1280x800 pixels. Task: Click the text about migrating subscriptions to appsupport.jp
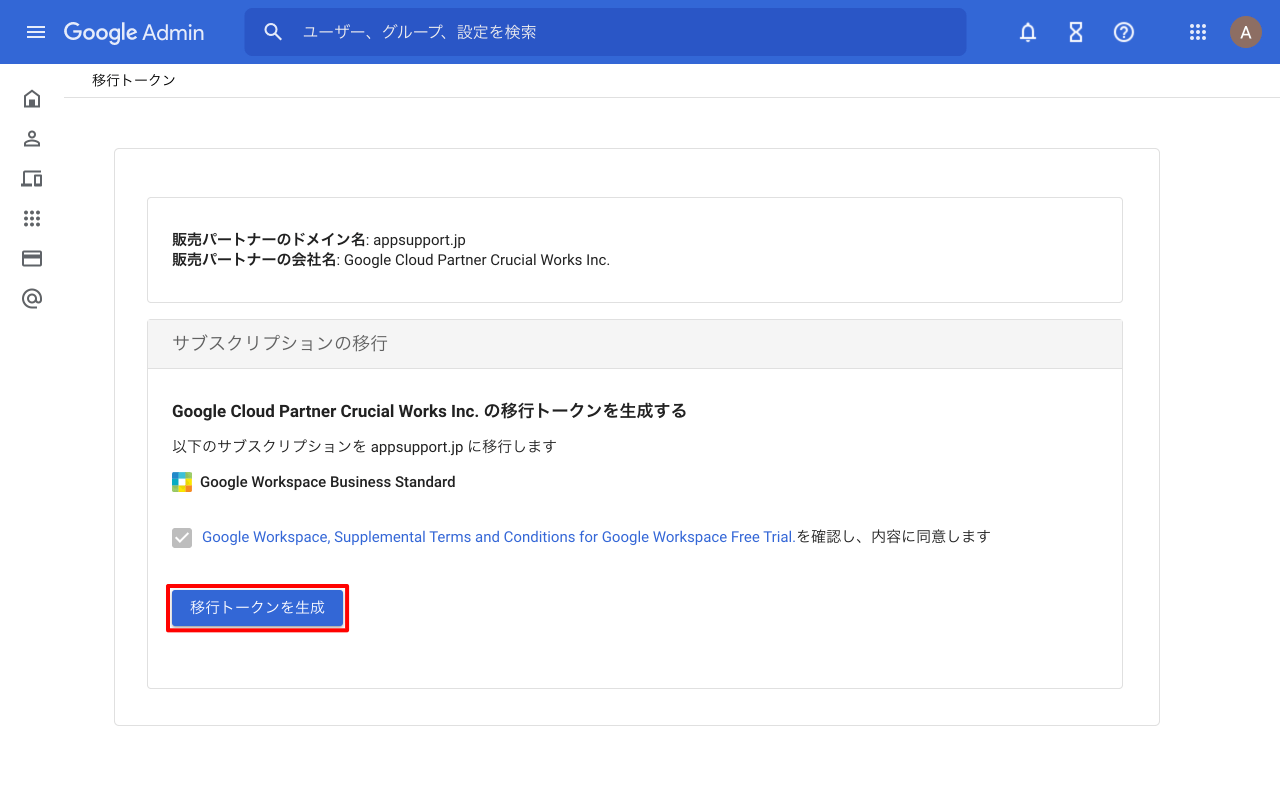click(364, 446)
